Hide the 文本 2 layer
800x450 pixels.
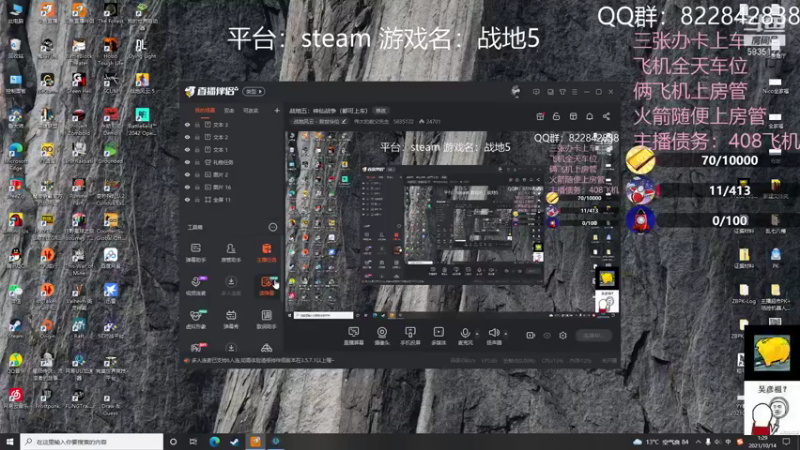[x=187, y=137]
